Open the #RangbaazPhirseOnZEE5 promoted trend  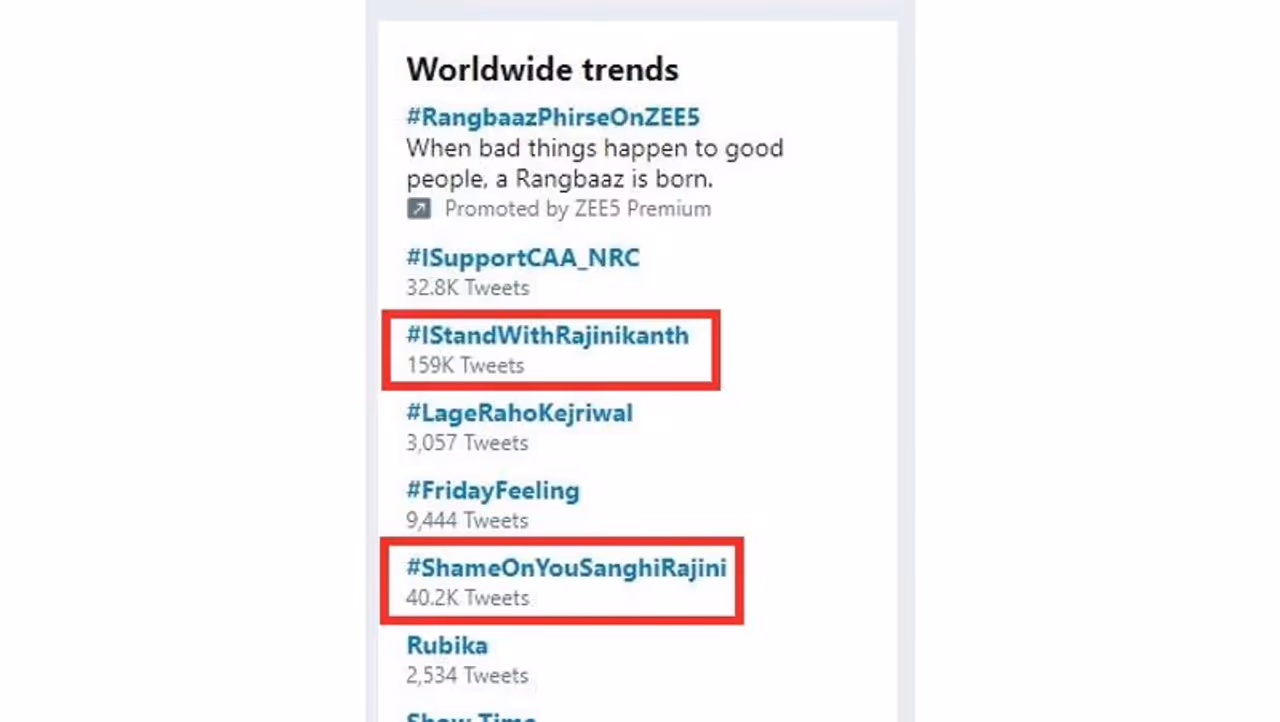(x=552, y=117)
